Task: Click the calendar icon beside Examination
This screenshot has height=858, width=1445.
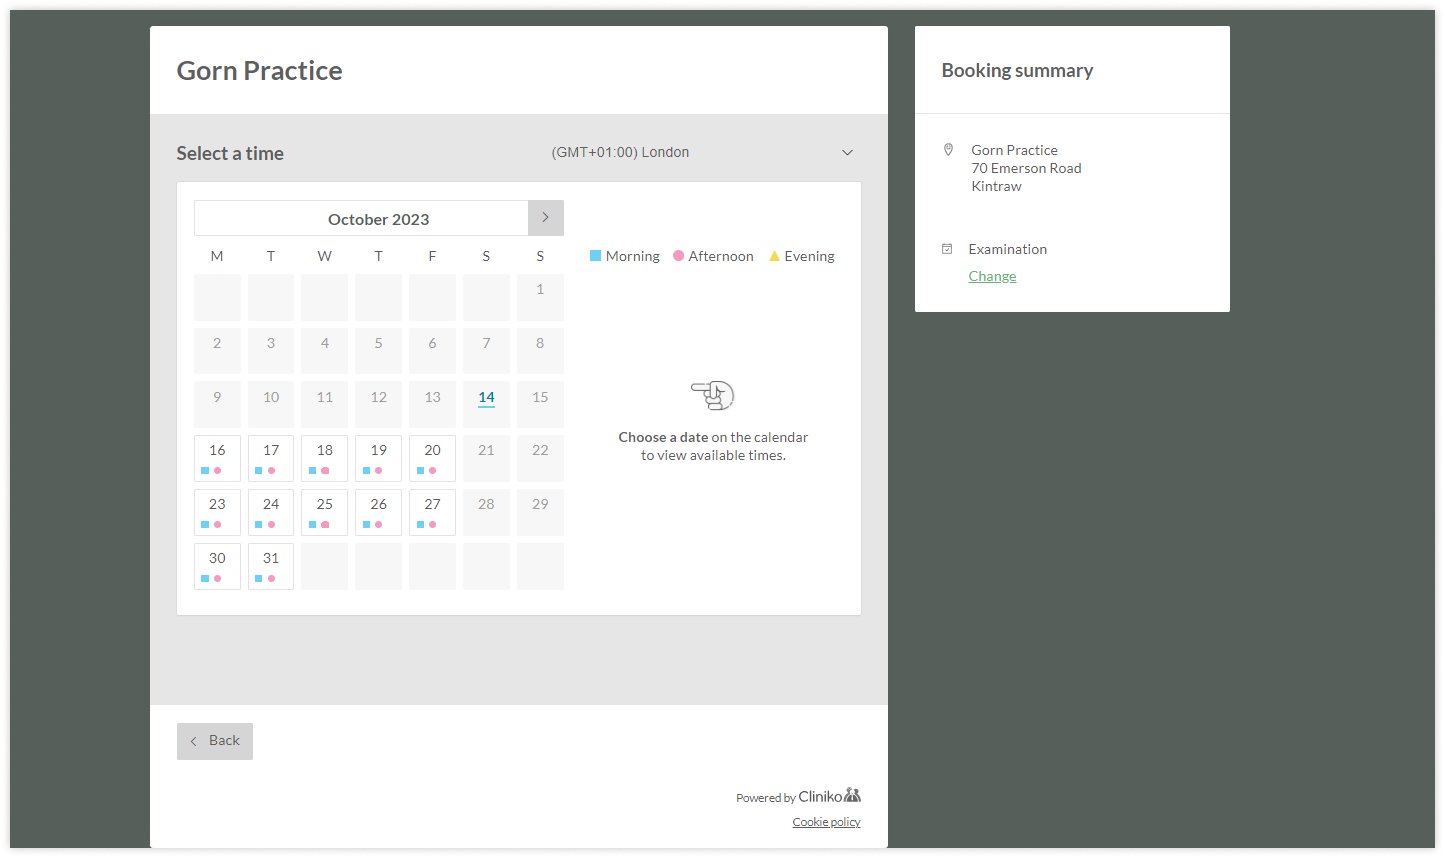Action: point(947,249)
